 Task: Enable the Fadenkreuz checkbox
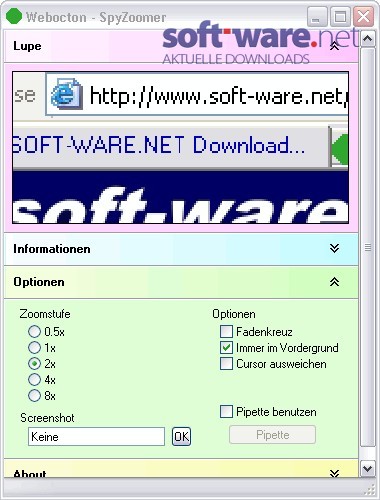(x=226, y=332)
